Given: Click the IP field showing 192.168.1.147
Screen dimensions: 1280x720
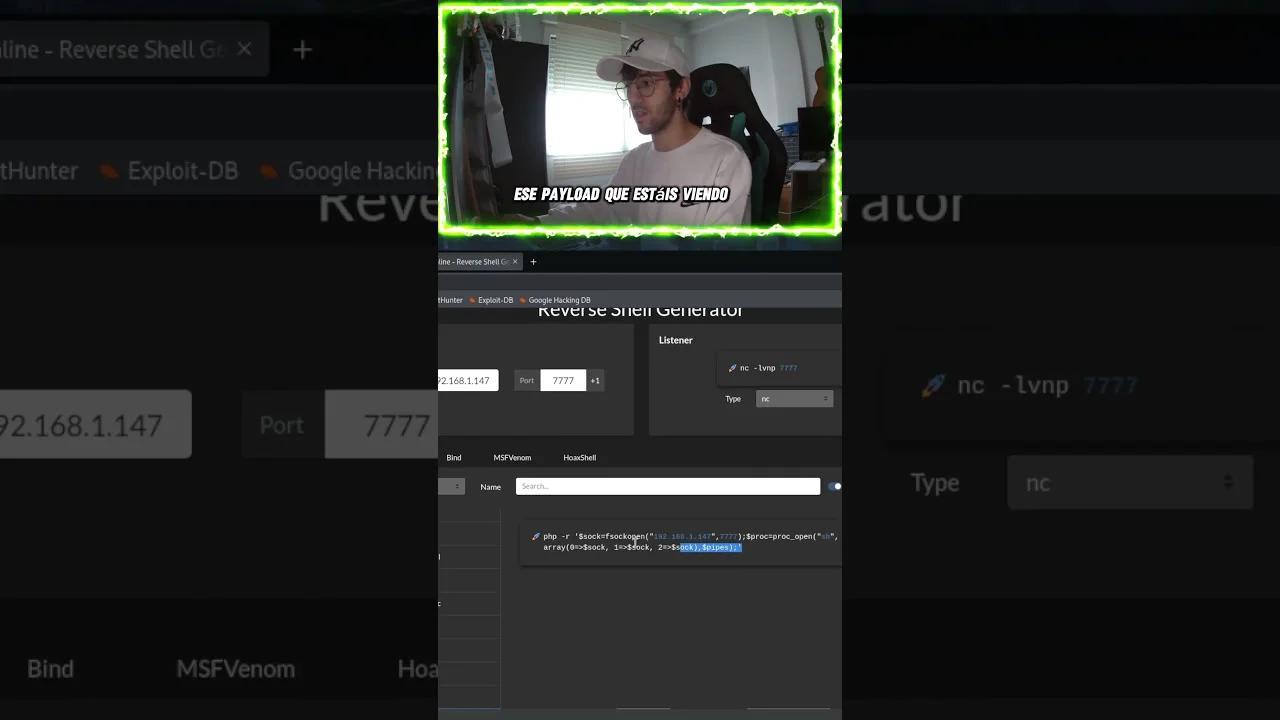Looking at the screenshot, I should coord(468,380).
